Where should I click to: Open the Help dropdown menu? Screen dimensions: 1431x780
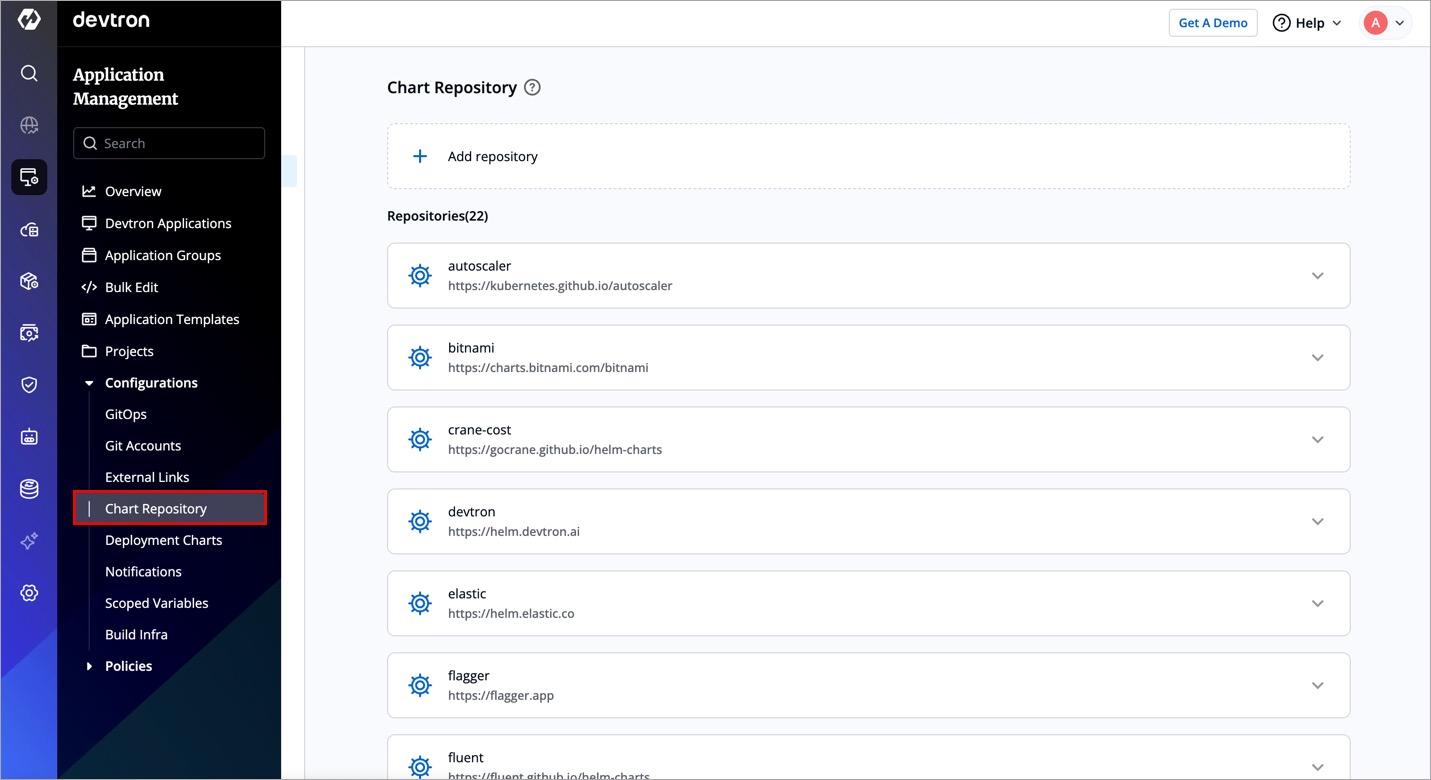tap(1307, 23)
